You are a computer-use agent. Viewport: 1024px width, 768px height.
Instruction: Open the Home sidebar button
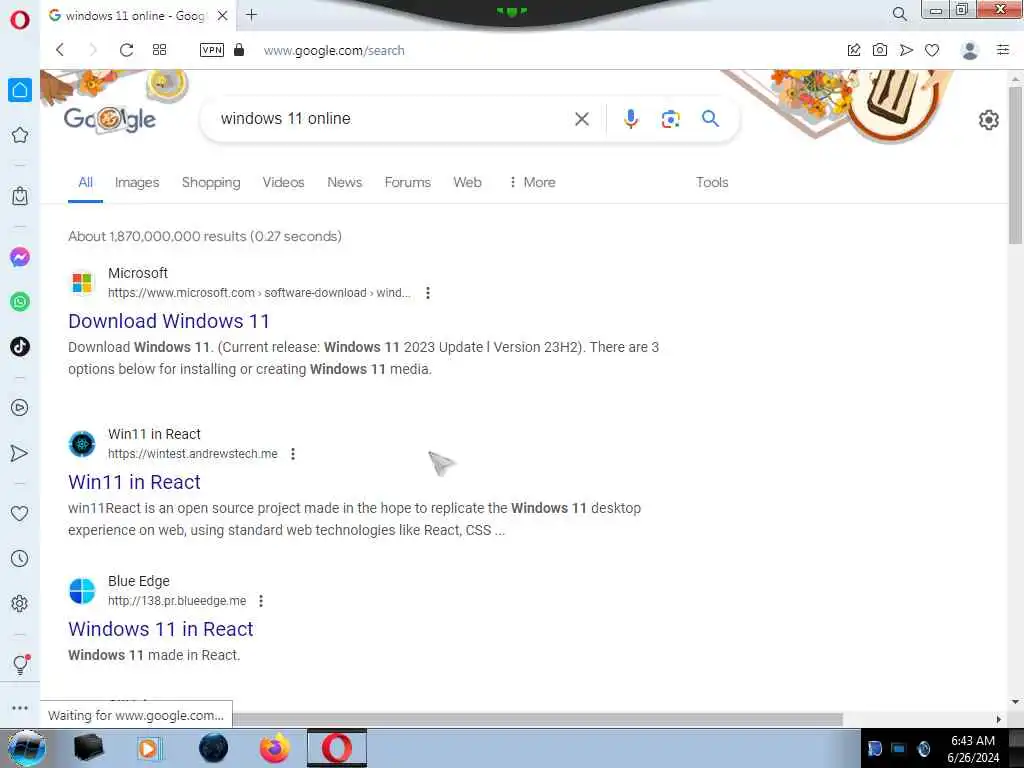(20, 89)
